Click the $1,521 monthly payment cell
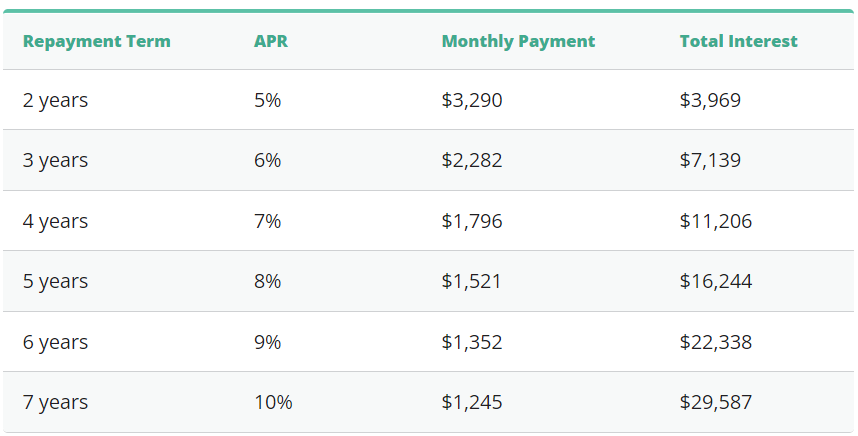The width and height of the screenshot is (858, 436). click(471, 281)
